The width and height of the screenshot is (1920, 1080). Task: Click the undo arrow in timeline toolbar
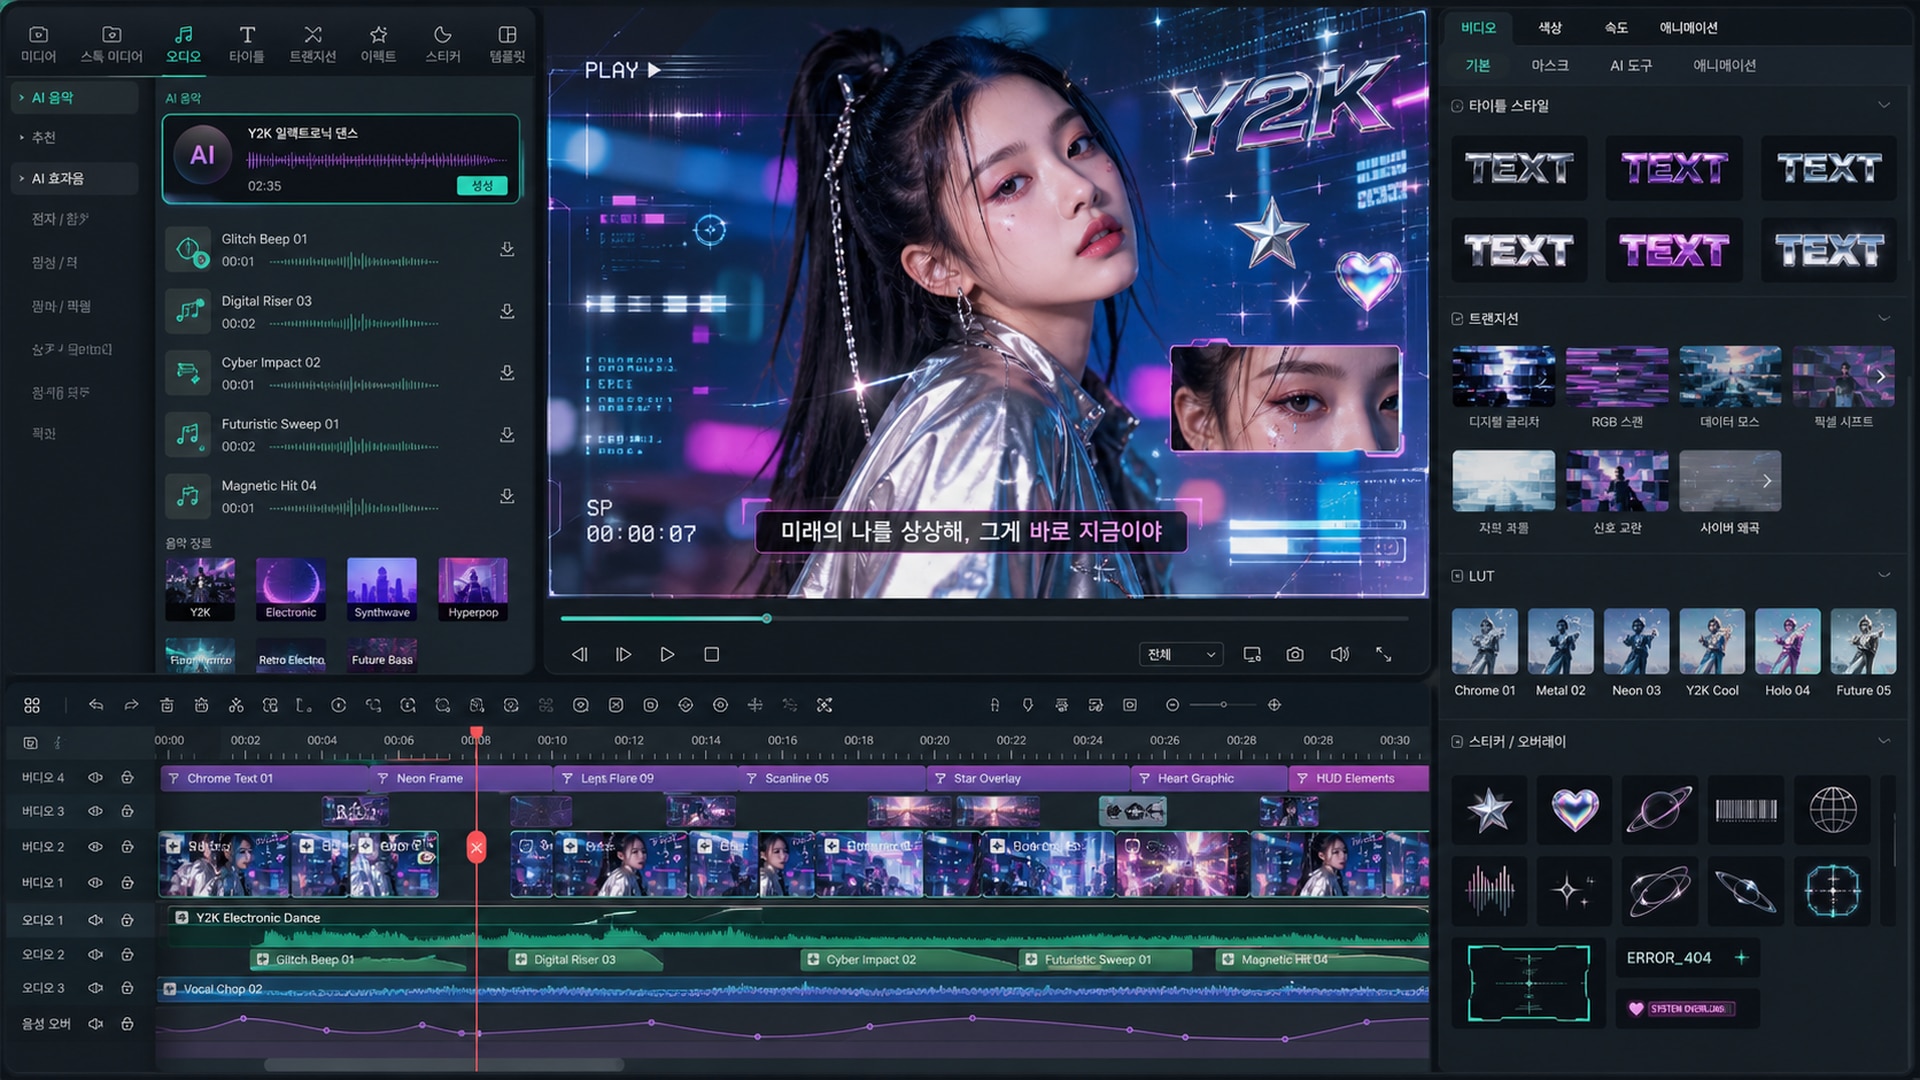96,705
